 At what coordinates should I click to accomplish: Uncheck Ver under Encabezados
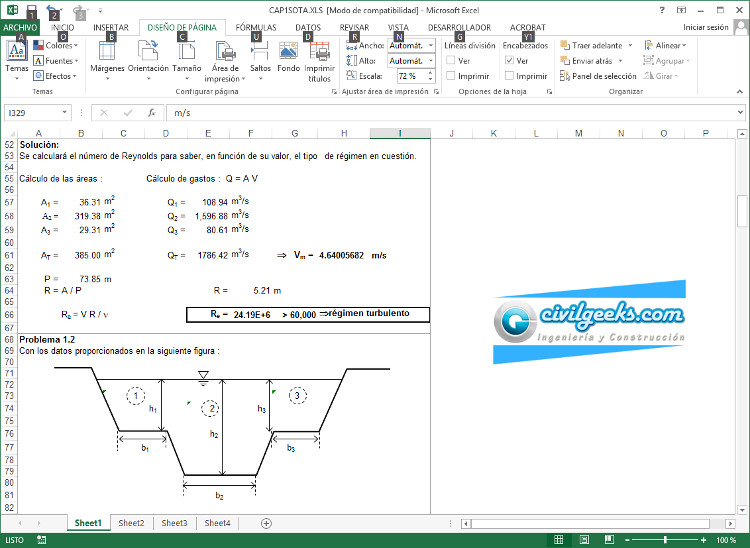point(510,61)
